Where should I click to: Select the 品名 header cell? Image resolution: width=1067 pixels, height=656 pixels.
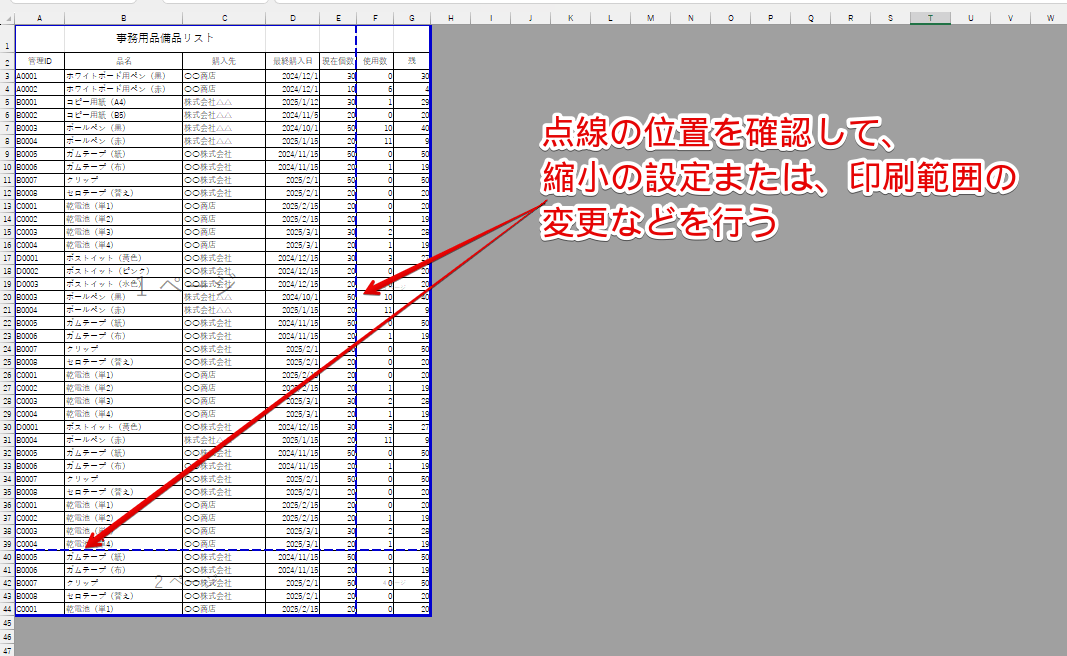(123, 58)
